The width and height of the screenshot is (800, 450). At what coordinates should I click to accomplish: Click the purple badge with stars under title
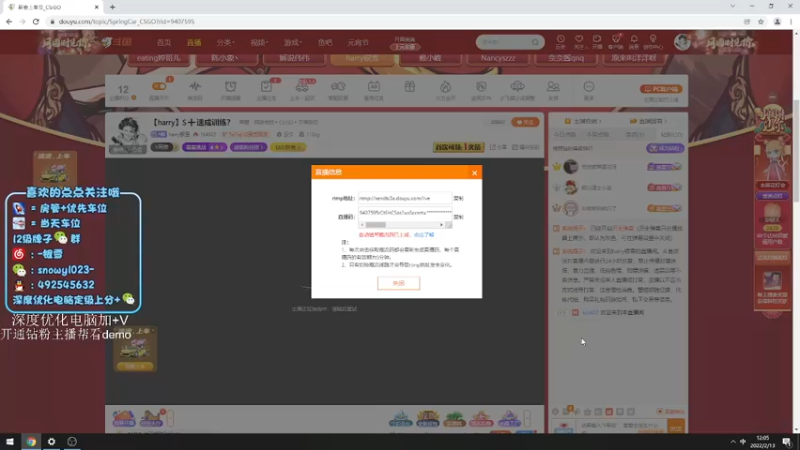coord(204,147)
